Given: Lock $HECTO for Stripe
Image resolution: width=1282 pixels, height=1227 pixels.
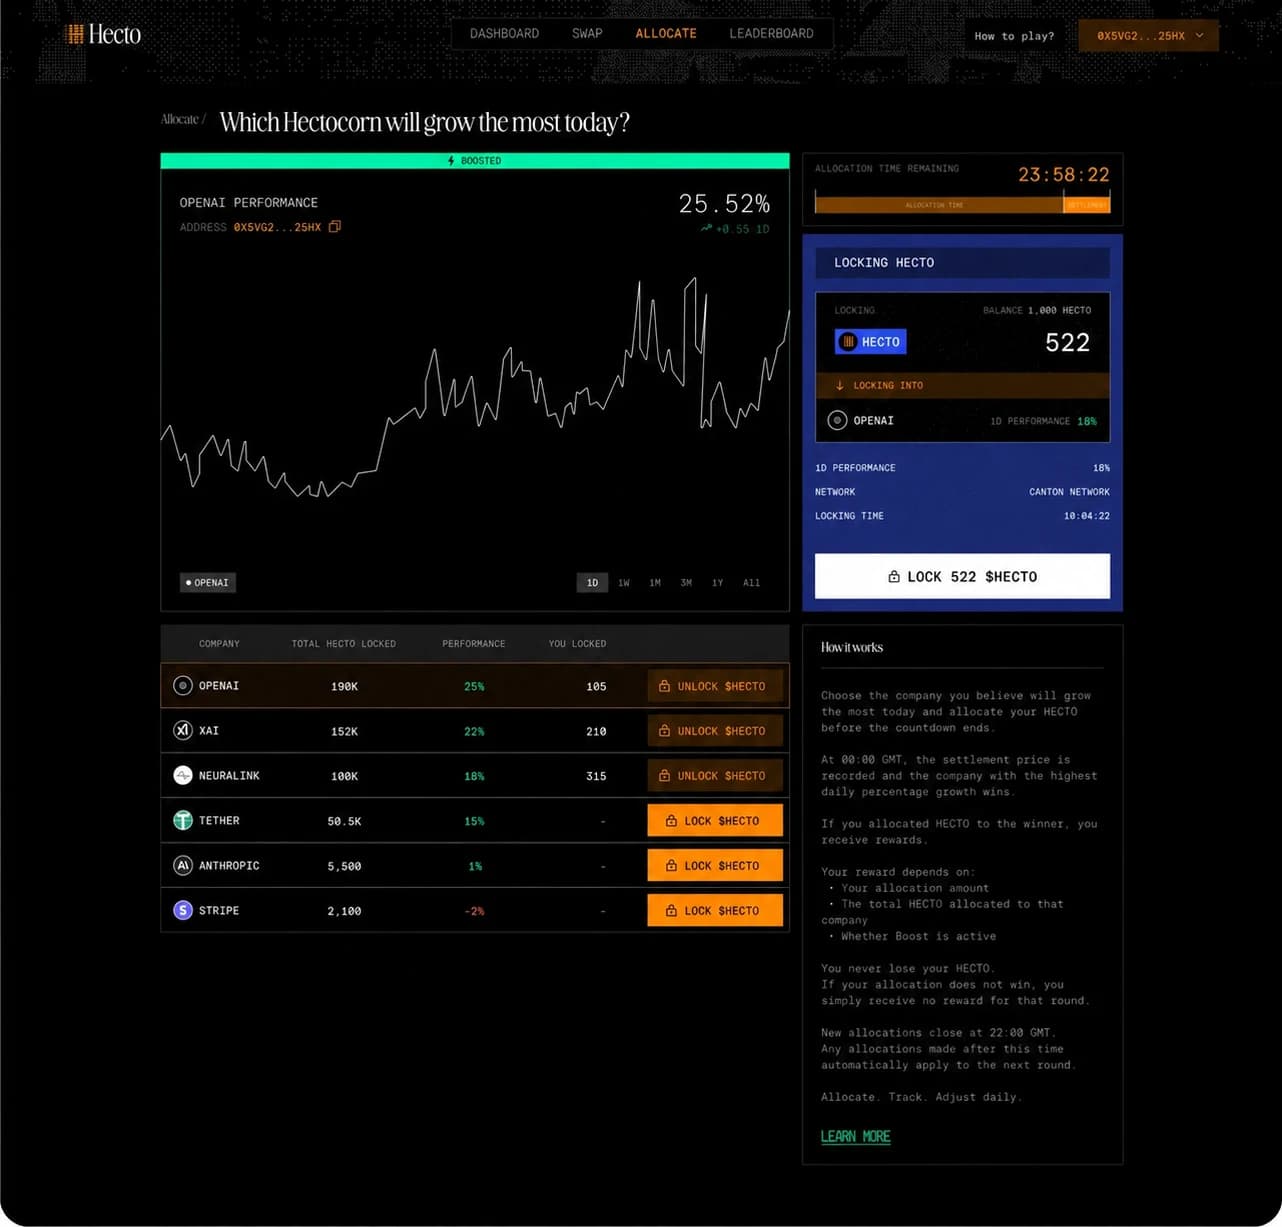Looking at the screenshot, I should pyautogui.click(x=715, y=911).
